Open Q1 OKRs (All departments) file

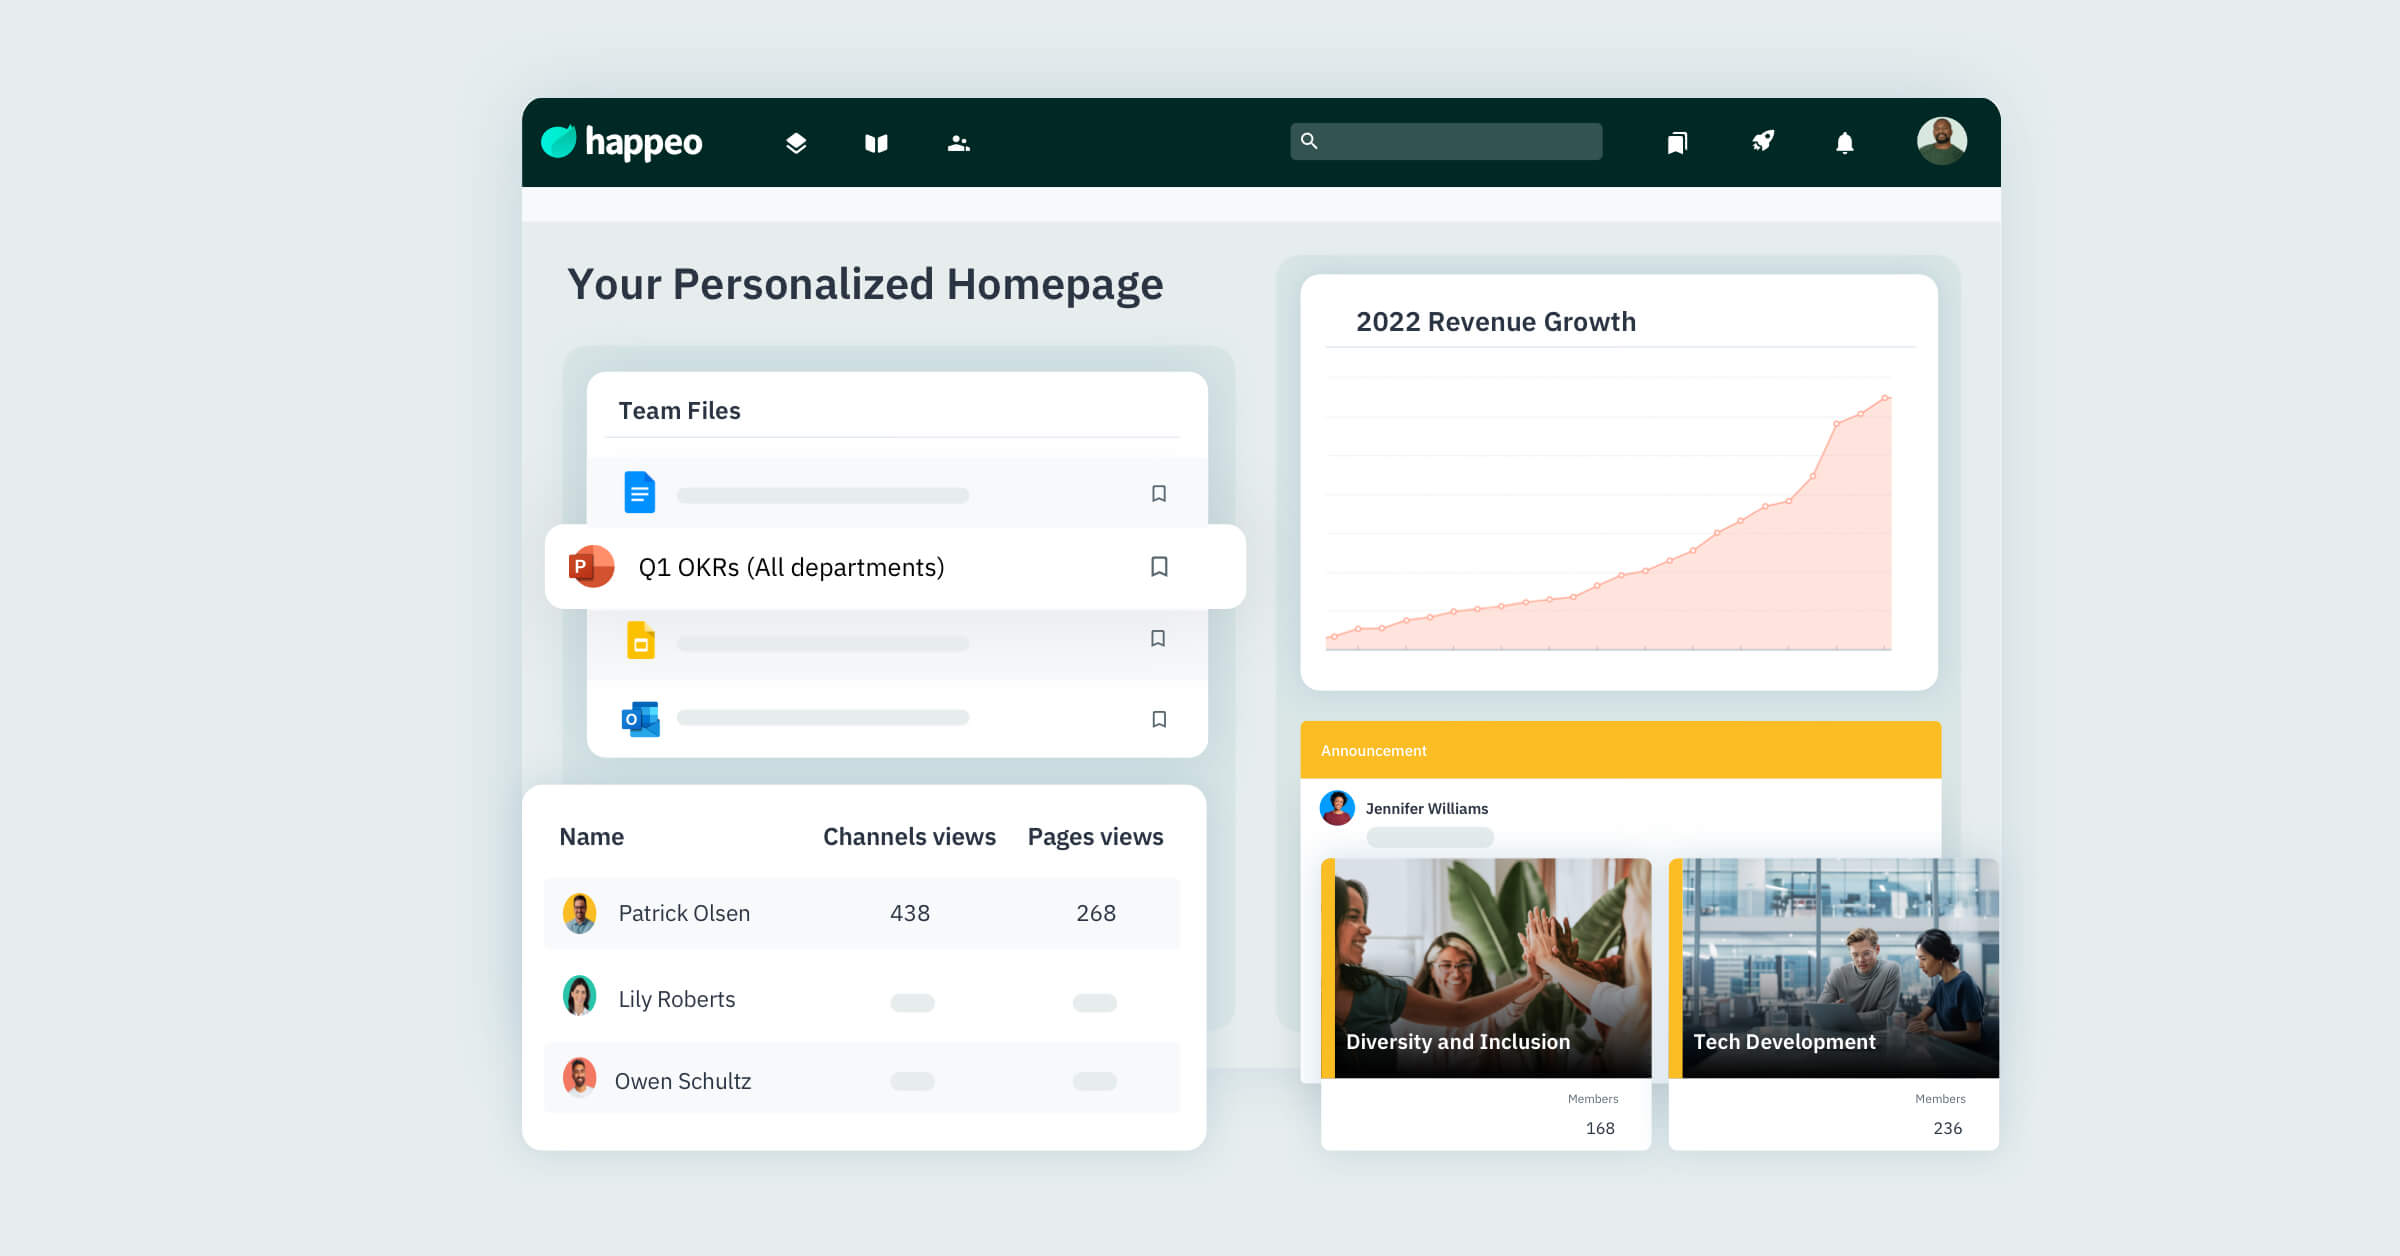[x=791, y=567]
